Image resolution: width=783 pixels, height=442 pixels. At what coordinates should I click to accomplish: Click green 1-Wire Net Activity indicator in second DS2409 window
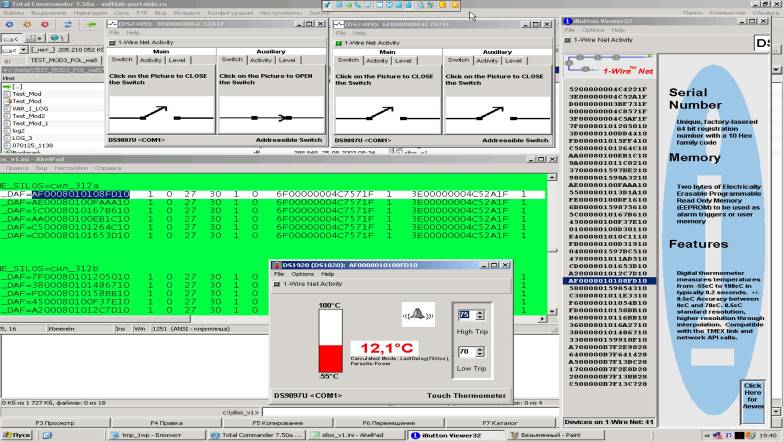click(x=339, y=43)
